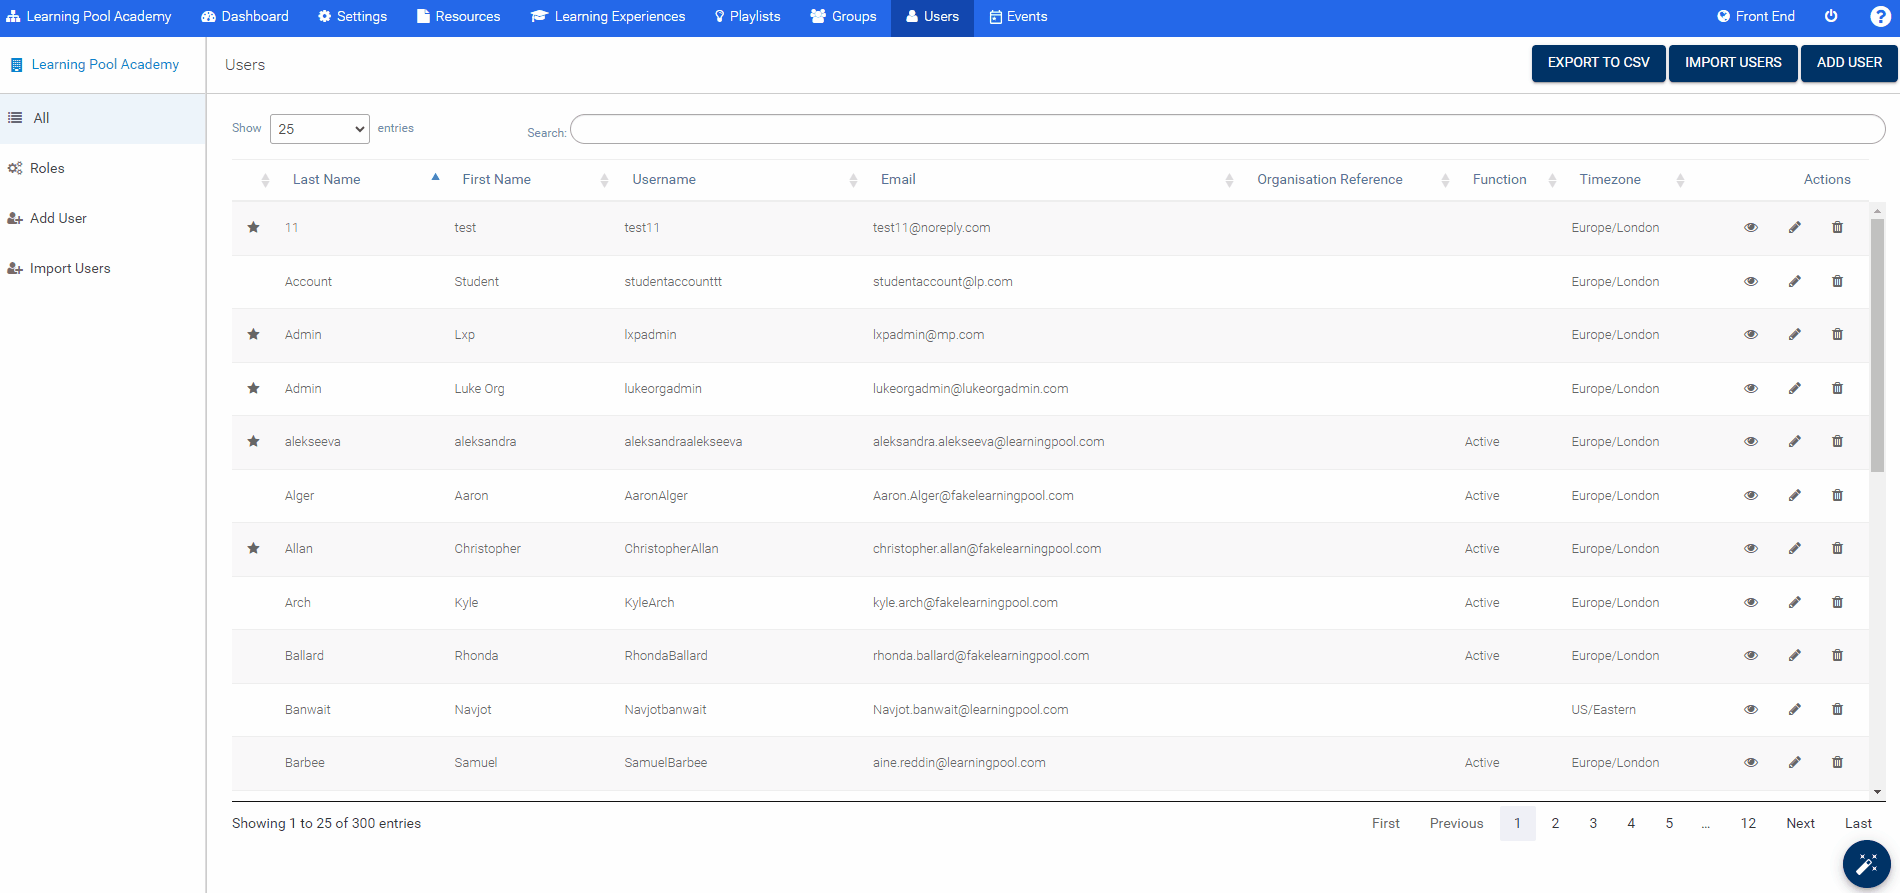
Task: Click trash icon for Rhonda Ballard
Action: point(1837,655)
